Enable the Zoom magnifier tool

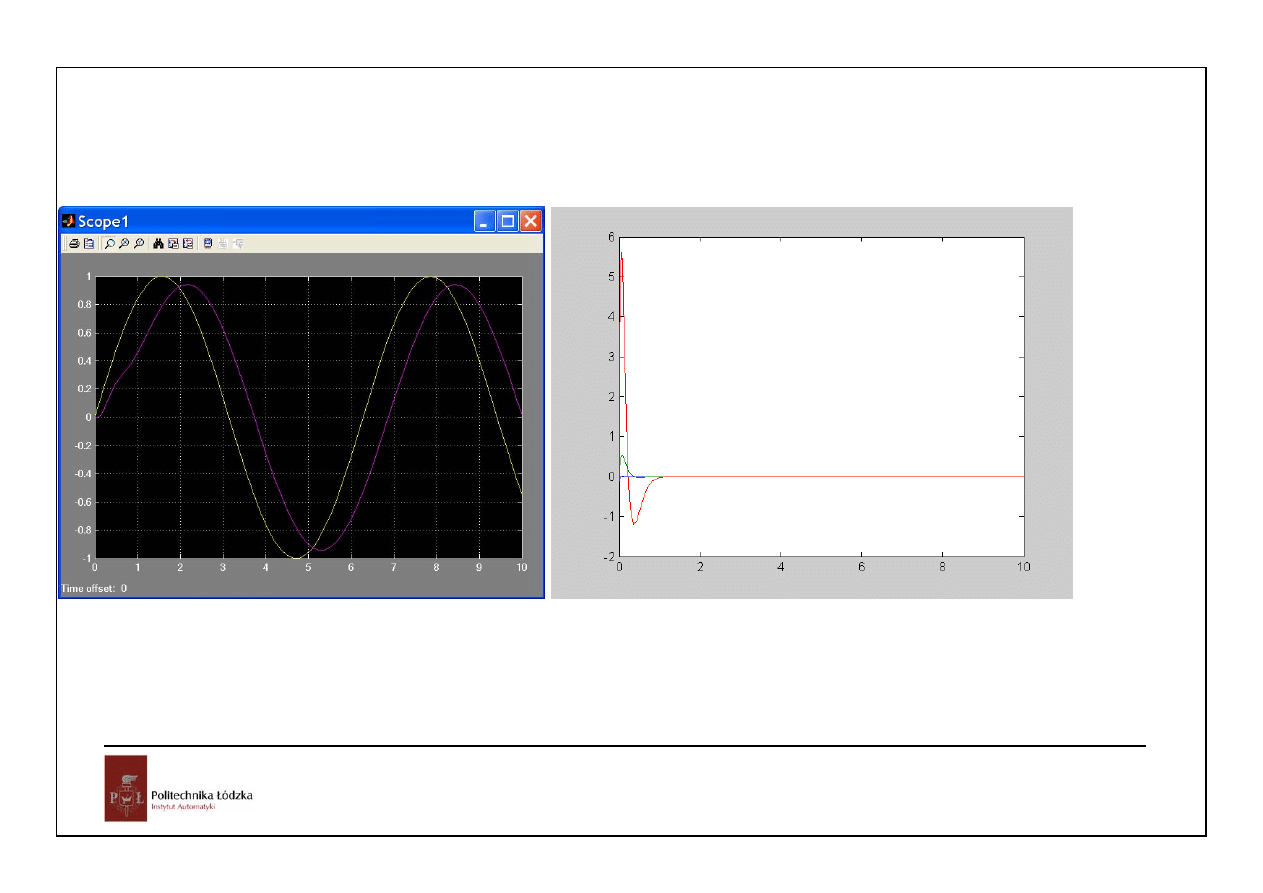[x=109, y=243]
